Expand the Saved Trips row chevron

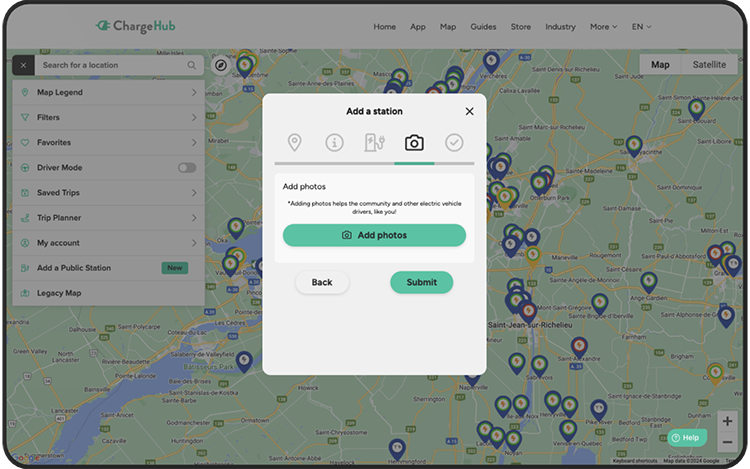pyautogui.click(x=194, y=193)
